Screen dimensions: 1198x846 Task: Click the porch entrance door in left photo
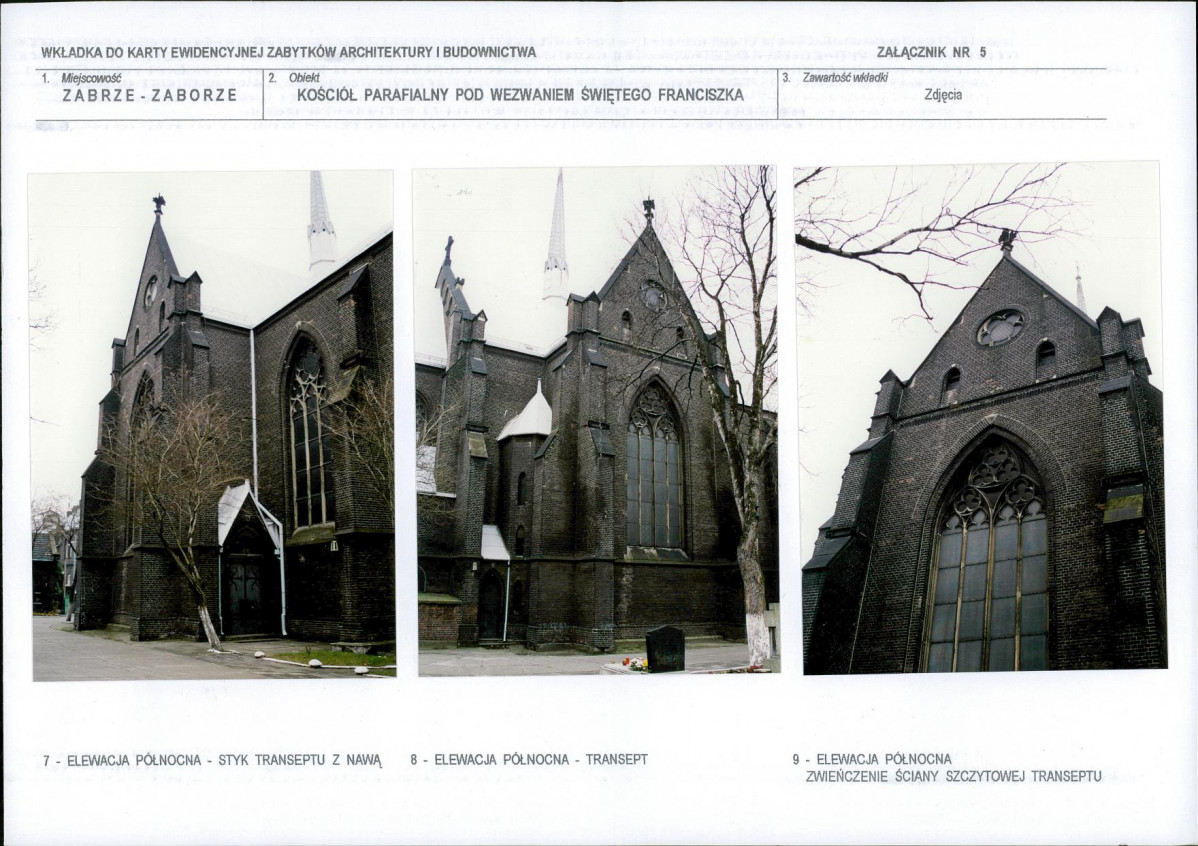(x=243, y=597)
